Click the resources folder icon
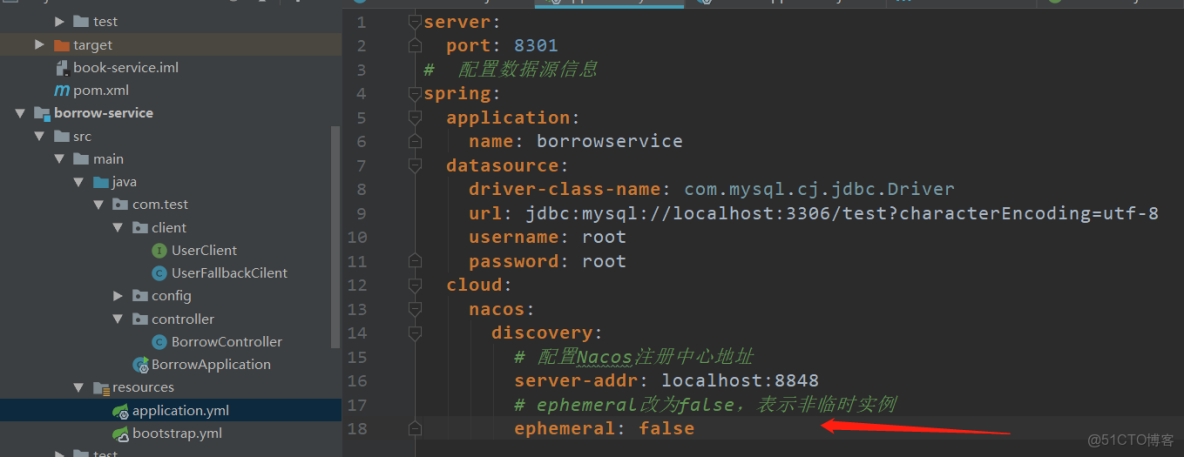This screenshot has height=457, width=1184. tap(101, 388)
